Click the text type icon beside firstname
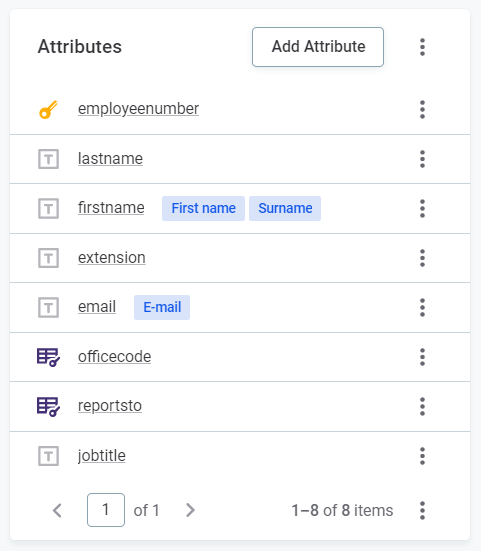The height and width of the screenshot is (551, 481). coord(48,208)
